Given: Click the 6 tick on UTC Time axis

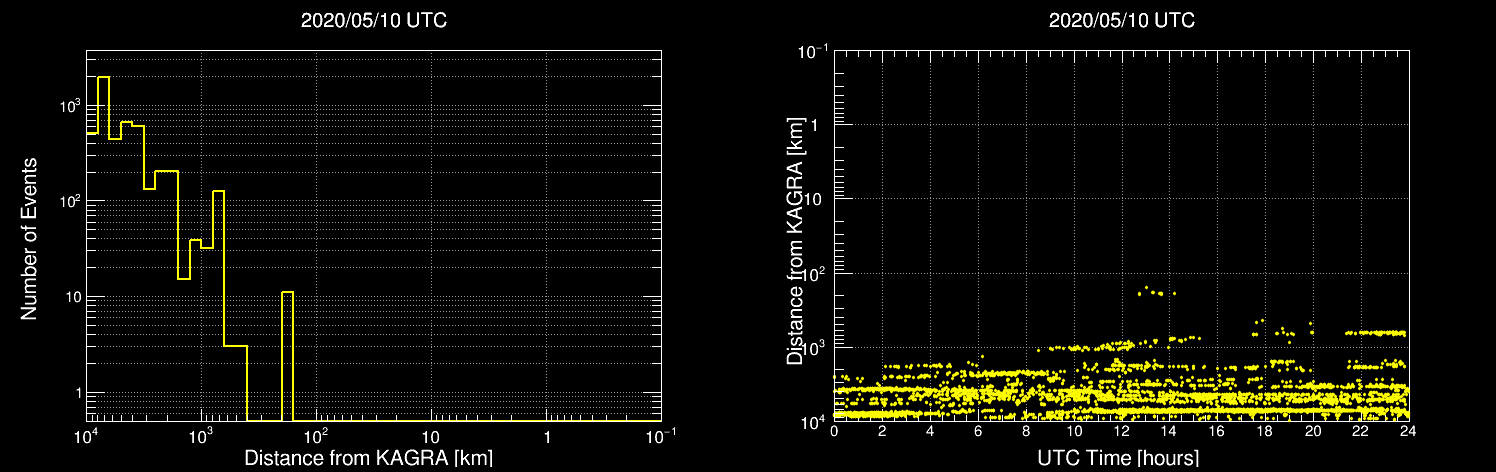Looking at the screenshot, I should (978, 430).
